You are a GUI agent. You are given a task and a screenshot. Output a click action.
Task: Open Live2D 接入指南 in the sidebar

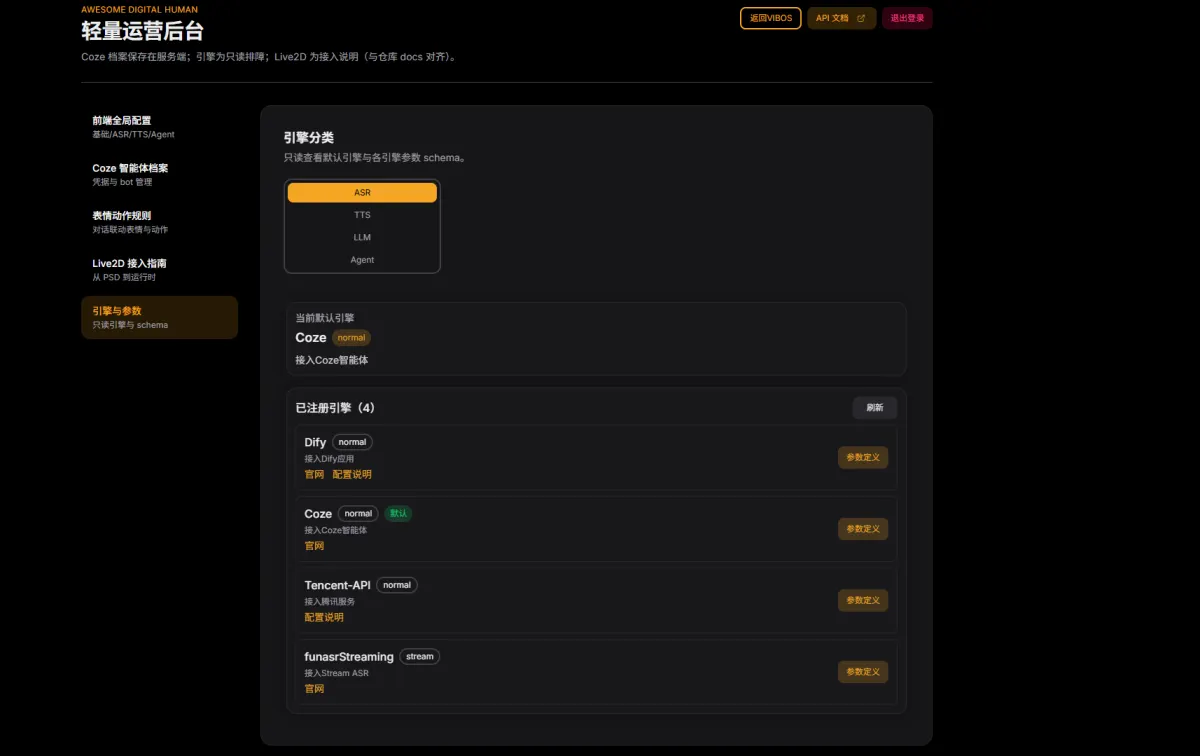coord(159,270)
